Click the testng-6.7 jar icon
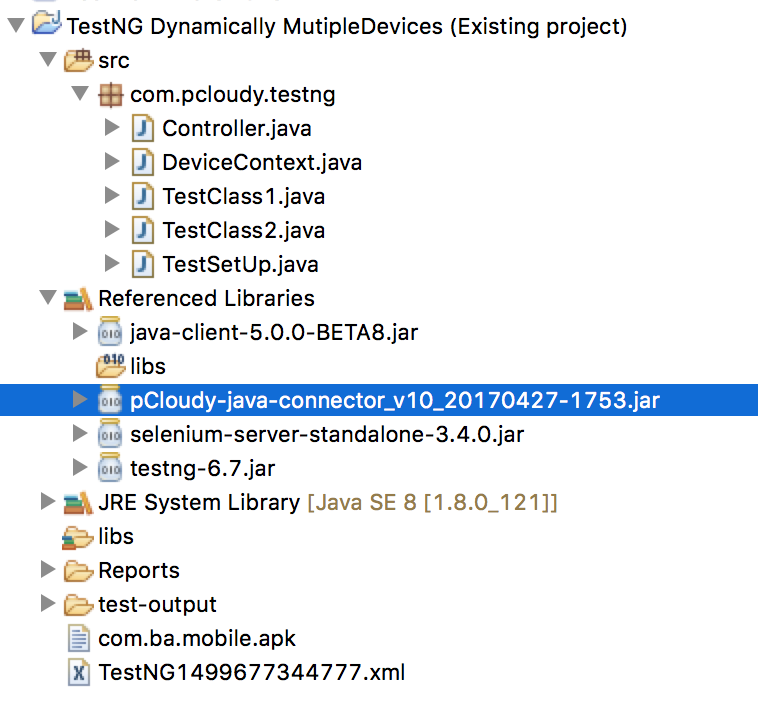The width and height of the screenshot is (762, 726). [x=110, y=467]
